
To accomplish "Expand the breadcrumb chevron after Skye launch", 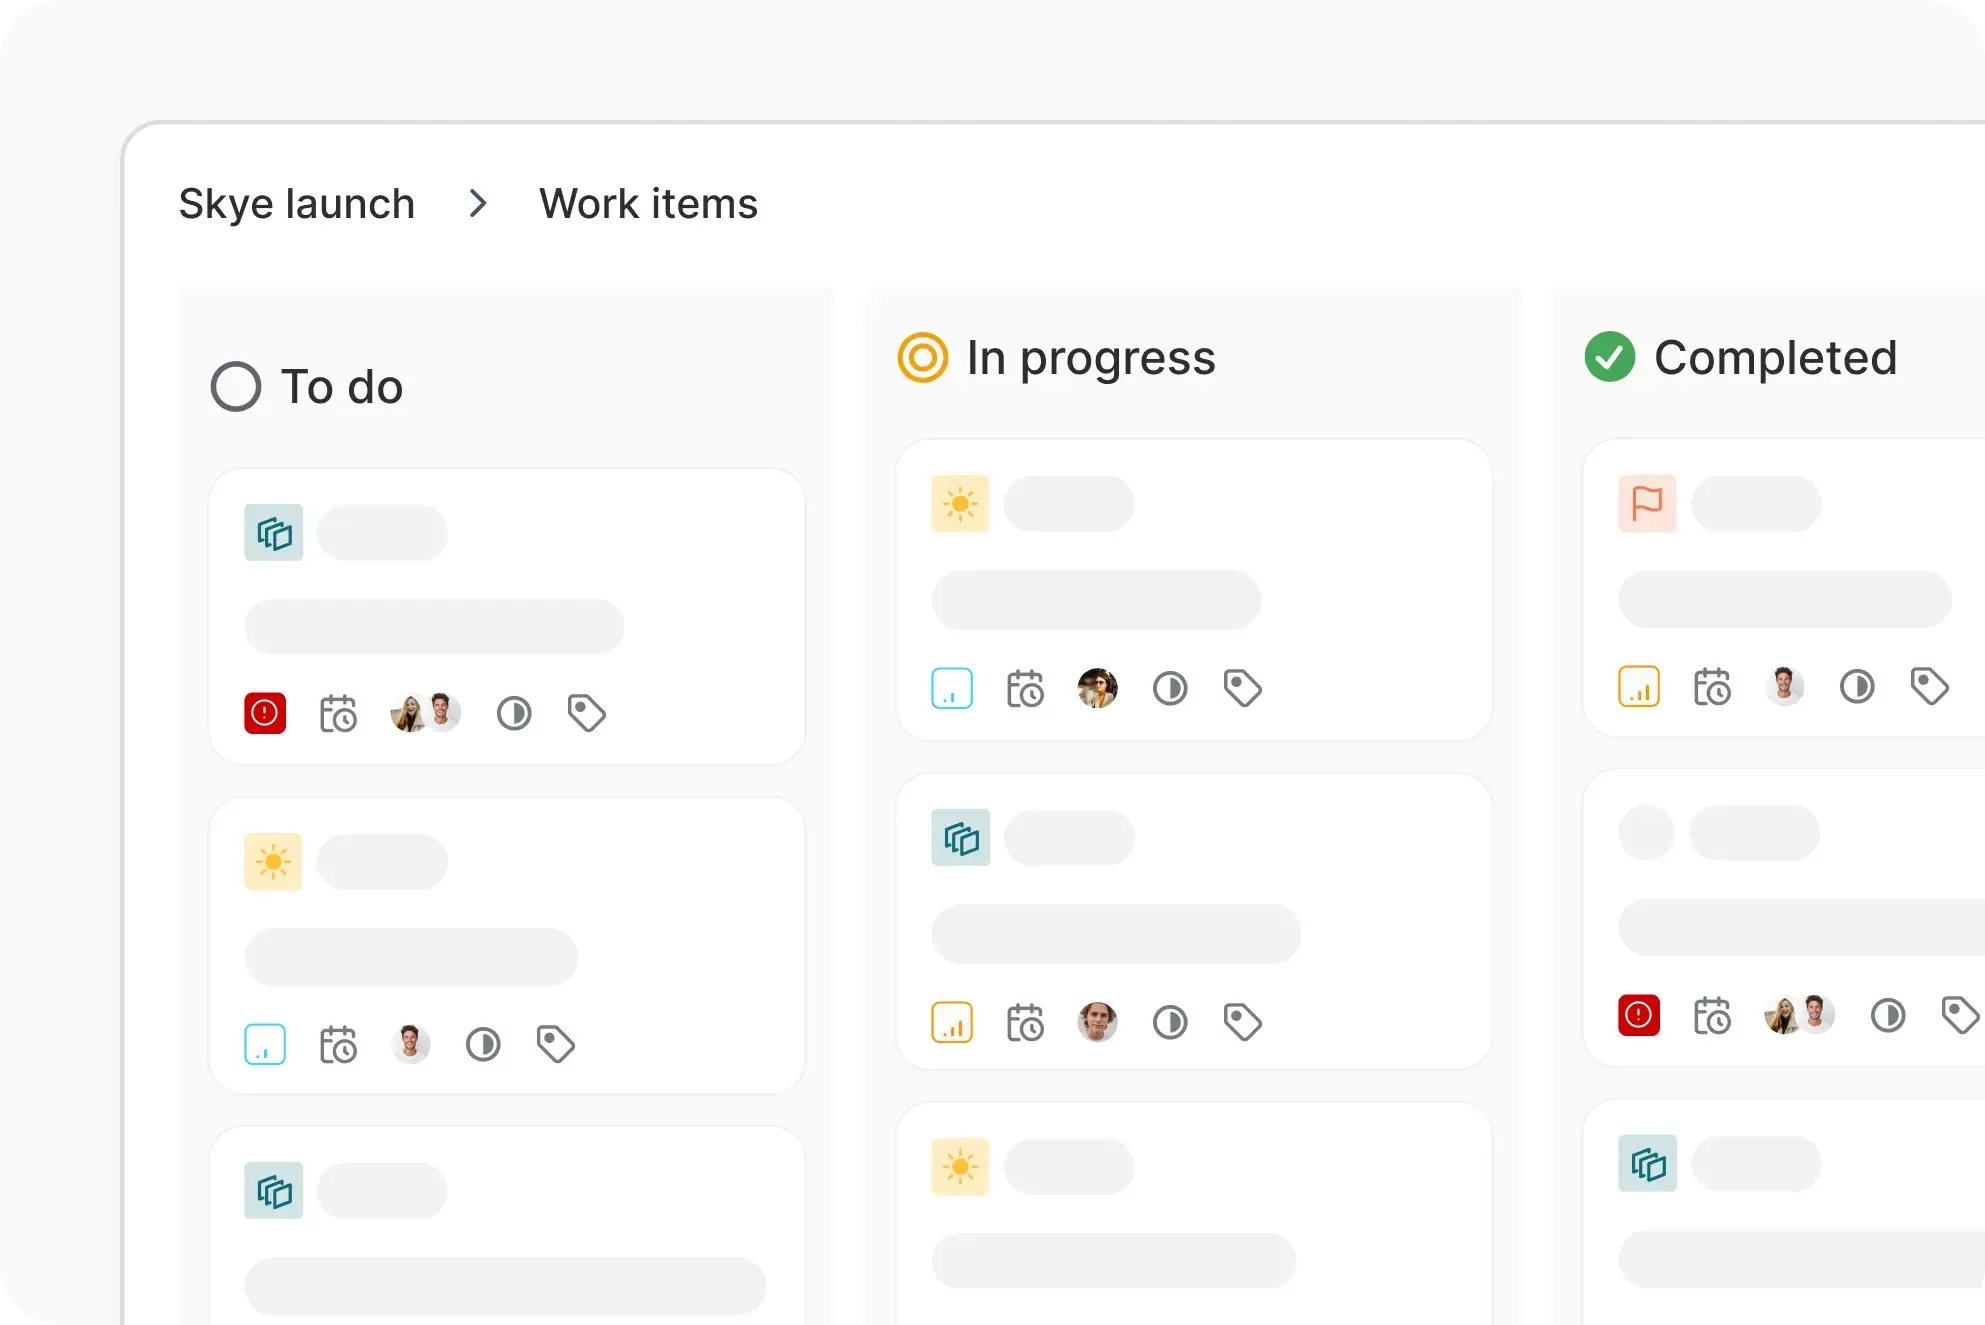I will pos(478,204).
